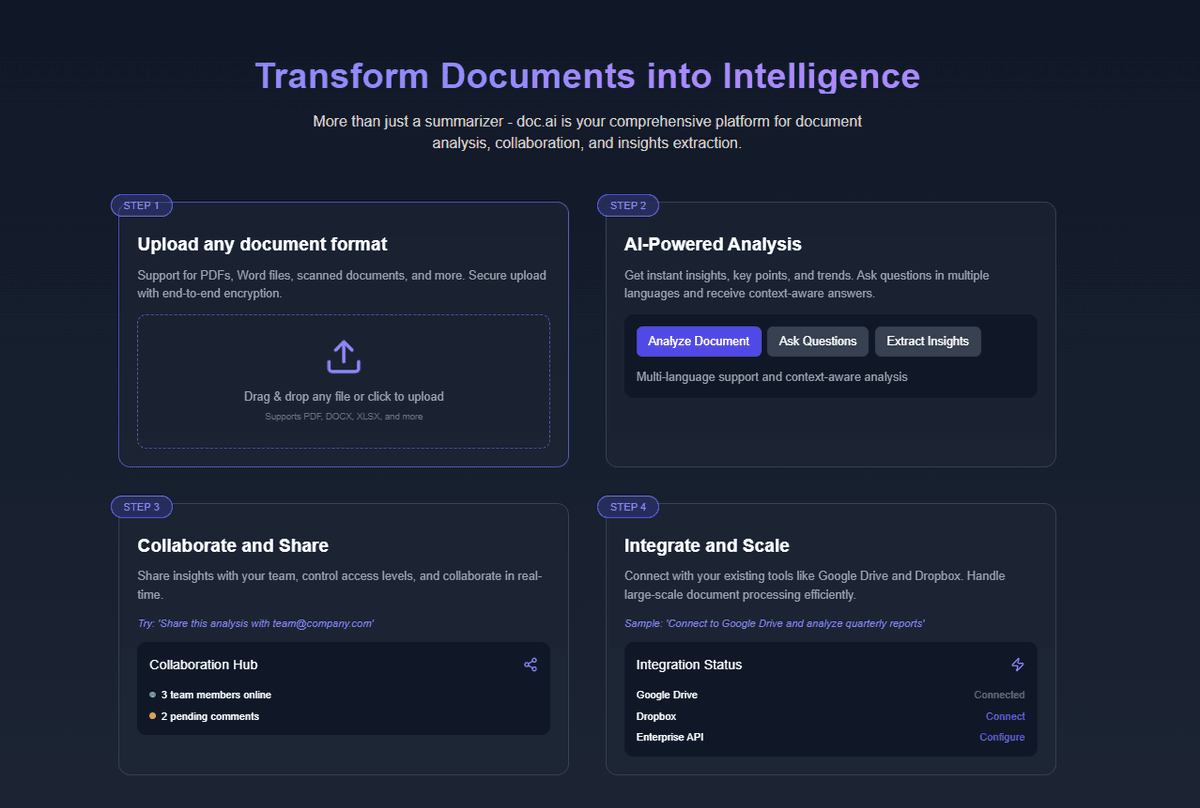The height and width of the screenshot is (808, 1200).
Task: Click the STEP 4 badge
Action: pos(628,507)
